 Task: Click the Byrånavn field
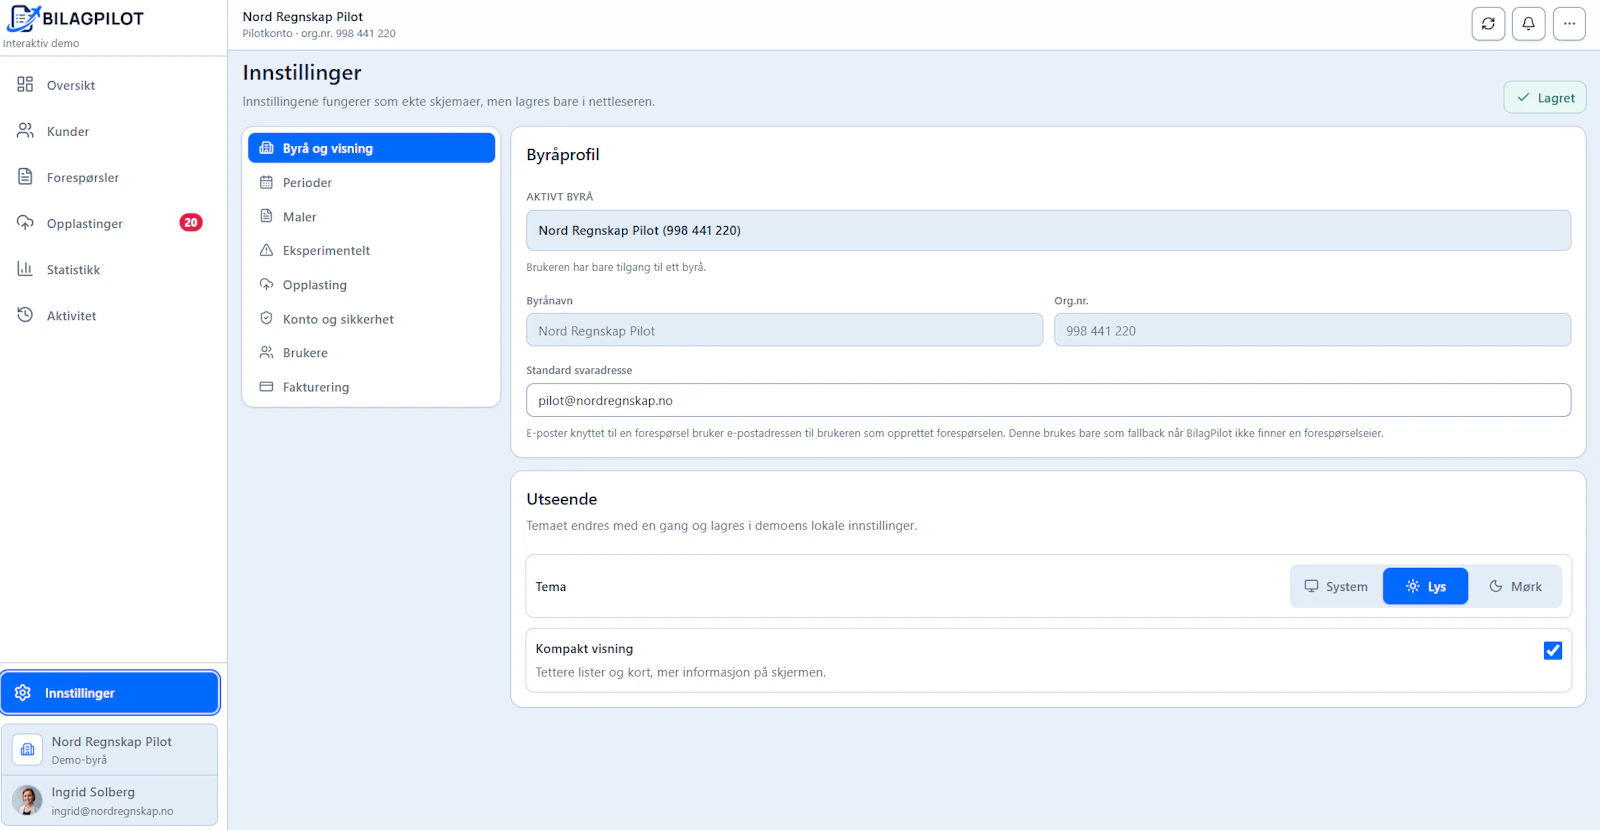[784, 330]
